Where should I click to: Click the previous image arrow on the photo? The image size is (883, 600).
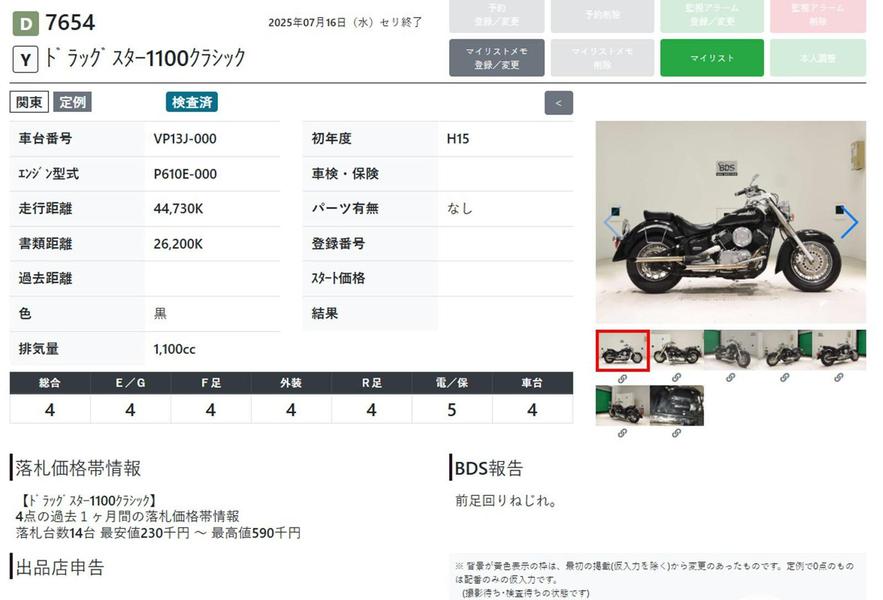(610, 222)
